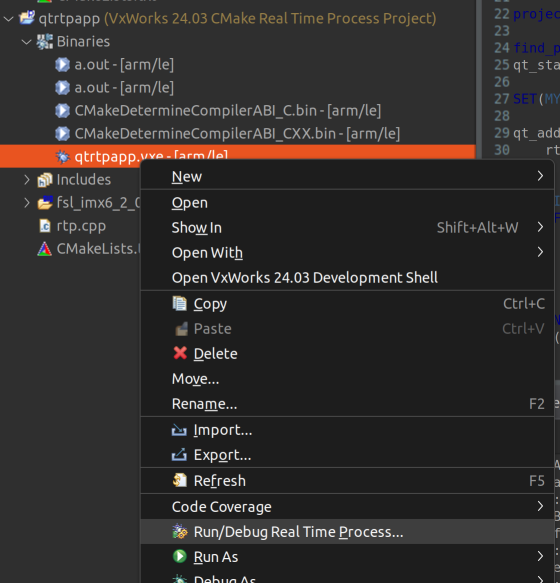Viewport: 560px width, 583px height.
Task: Click the Run/Debug Real Time Process icon
Action: click(x=180, y=532)
